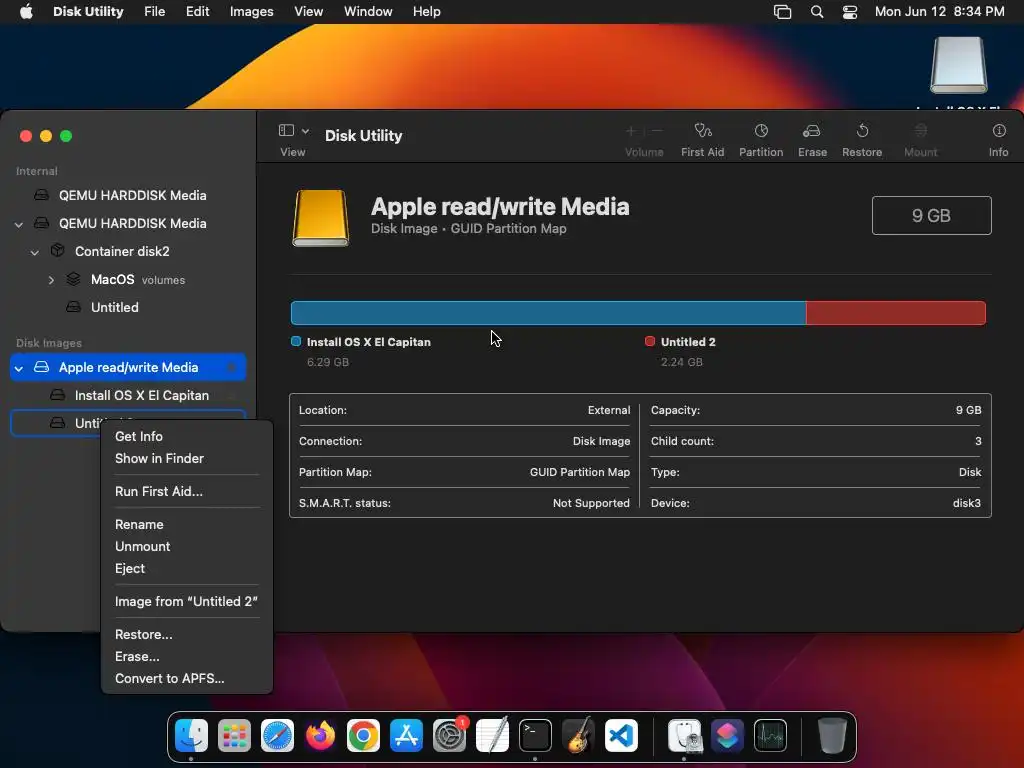
Task: Choose Image from "Untitled 2"
Action: (187, 601)
